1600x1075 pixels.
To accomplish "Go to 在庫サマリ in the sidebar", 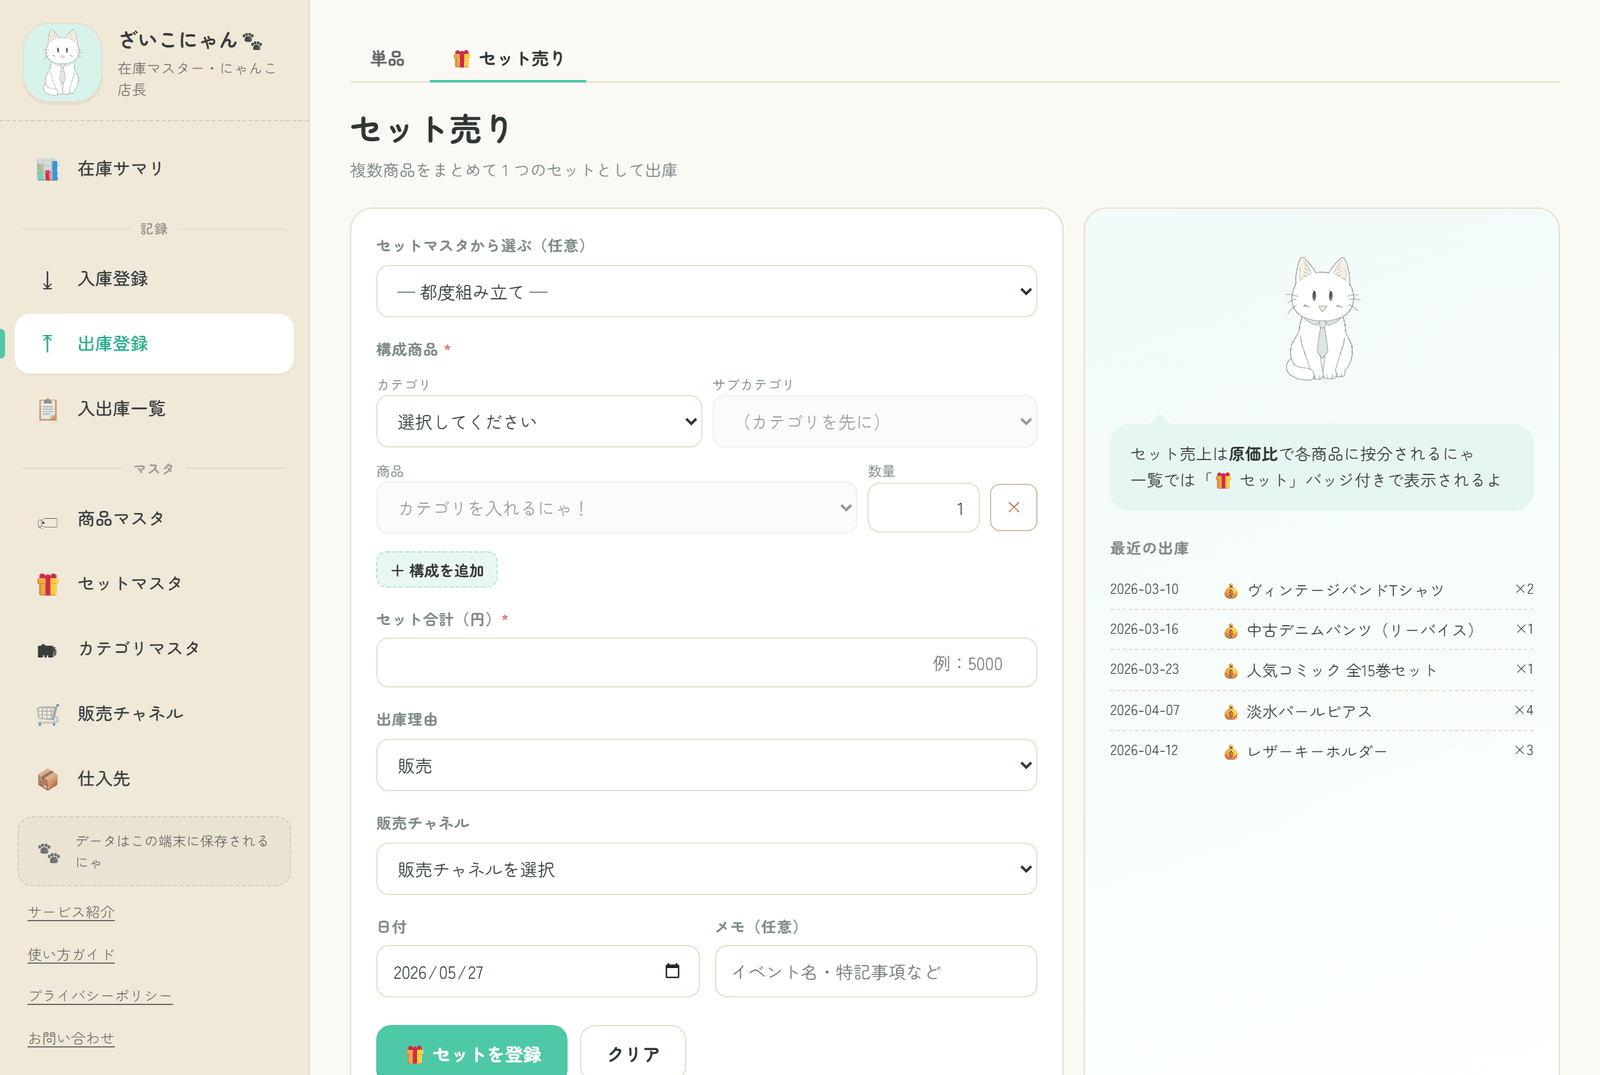I will 154,169.
